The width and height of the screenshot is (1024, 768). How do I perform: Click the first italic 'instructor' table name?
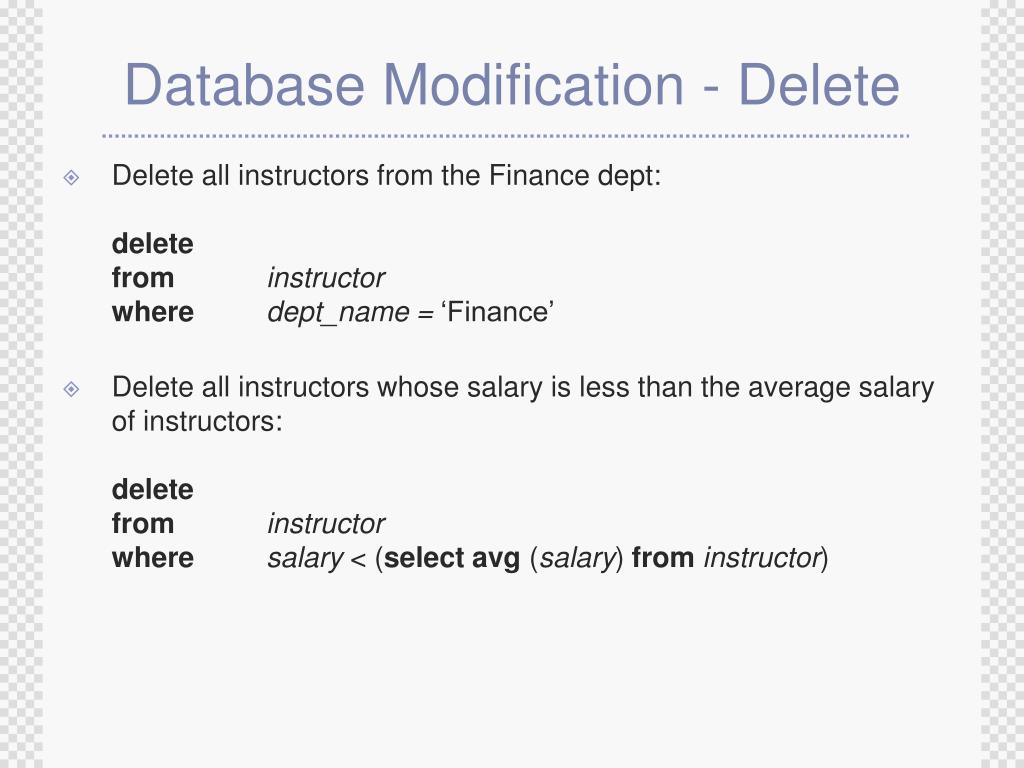click(326, 278)
